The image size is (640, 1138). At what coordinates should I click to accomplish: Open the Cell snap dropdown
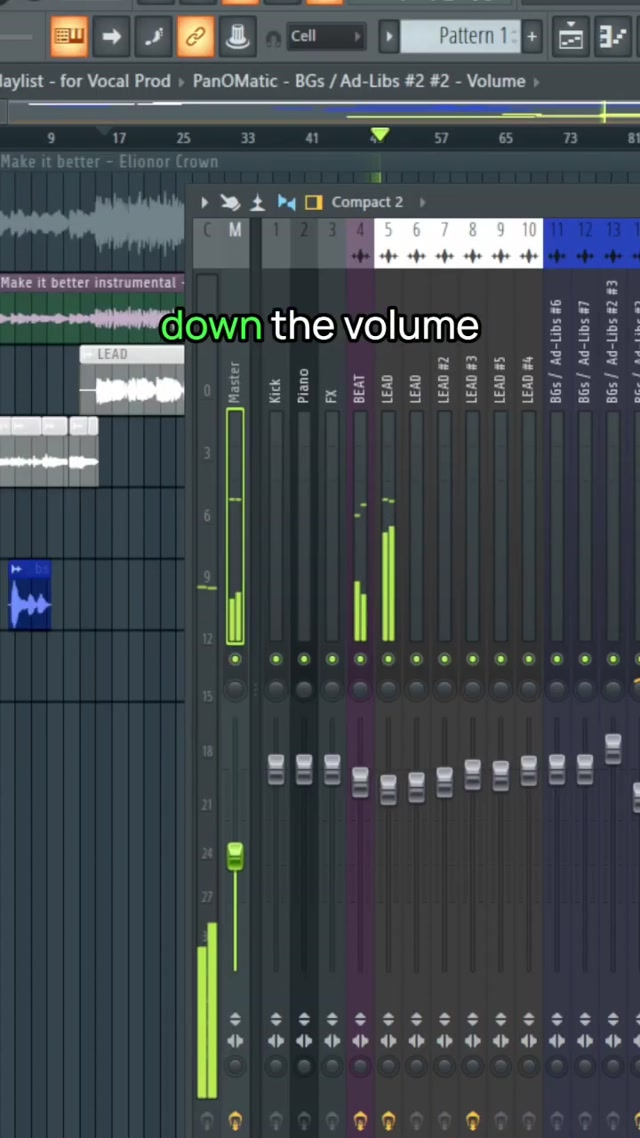click(x=326, y=37)
